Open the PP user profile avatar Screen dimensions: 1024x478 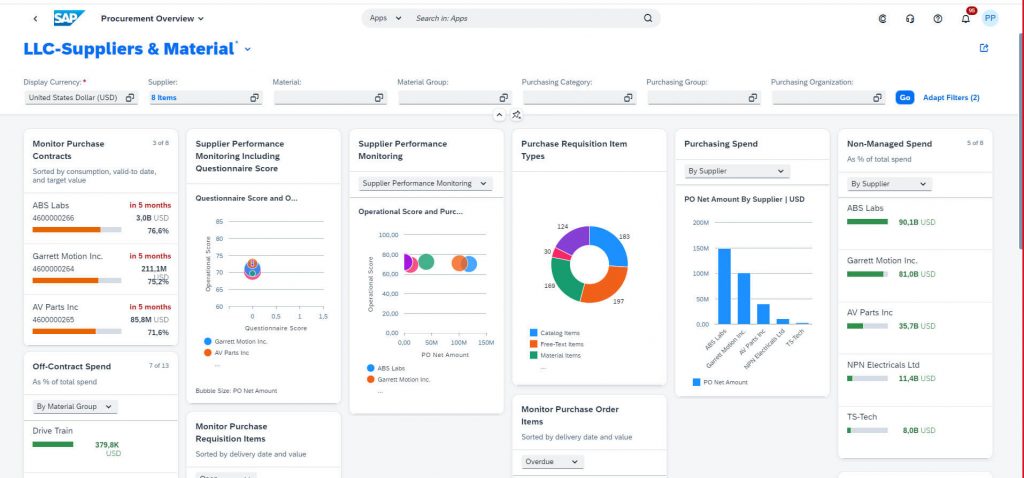(x=990, y=18)
